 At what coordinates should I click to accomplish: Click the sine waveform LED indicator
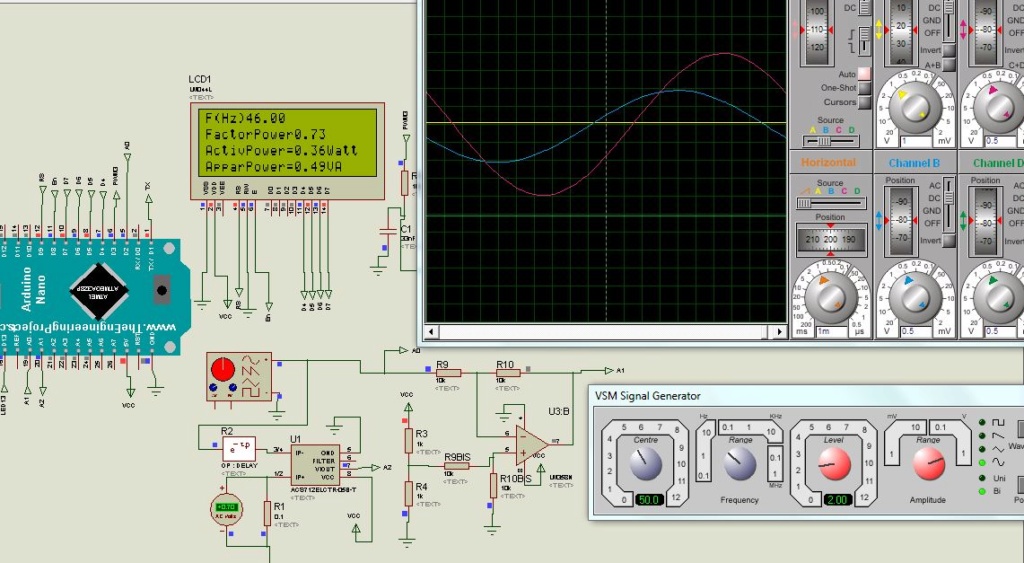[982, 462]
